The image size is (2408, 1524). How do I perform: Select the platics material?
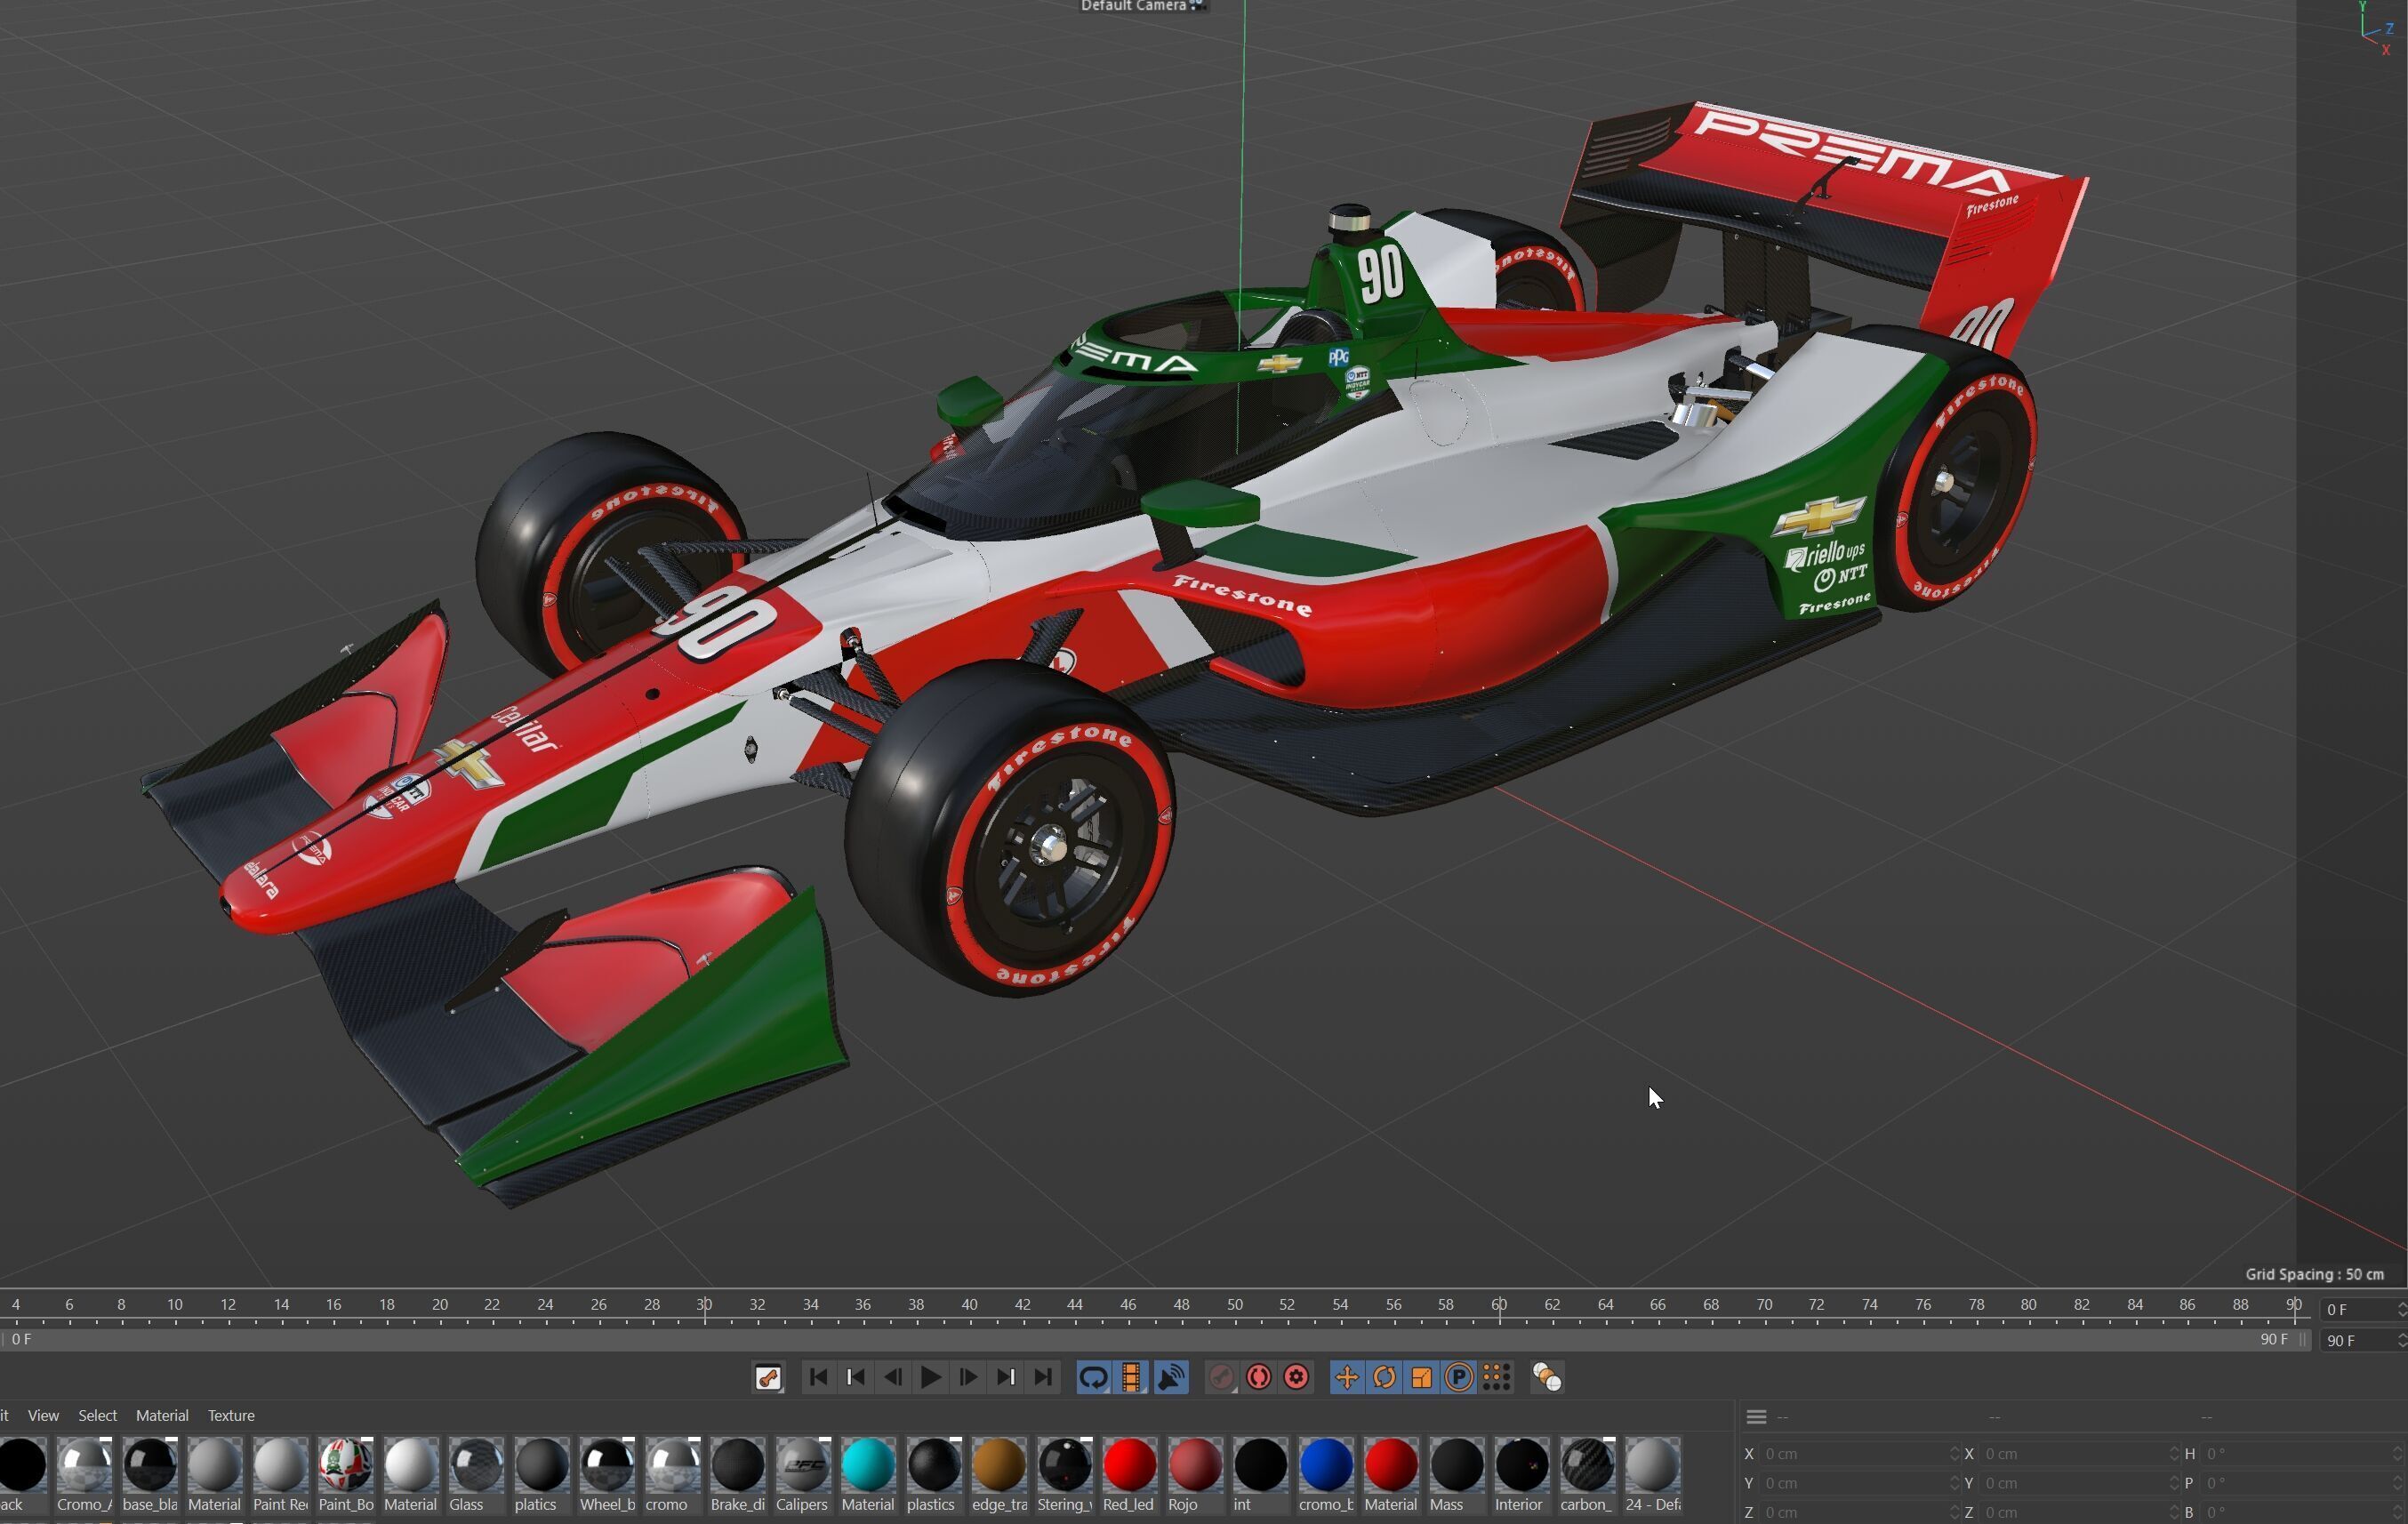point(541,1465)
